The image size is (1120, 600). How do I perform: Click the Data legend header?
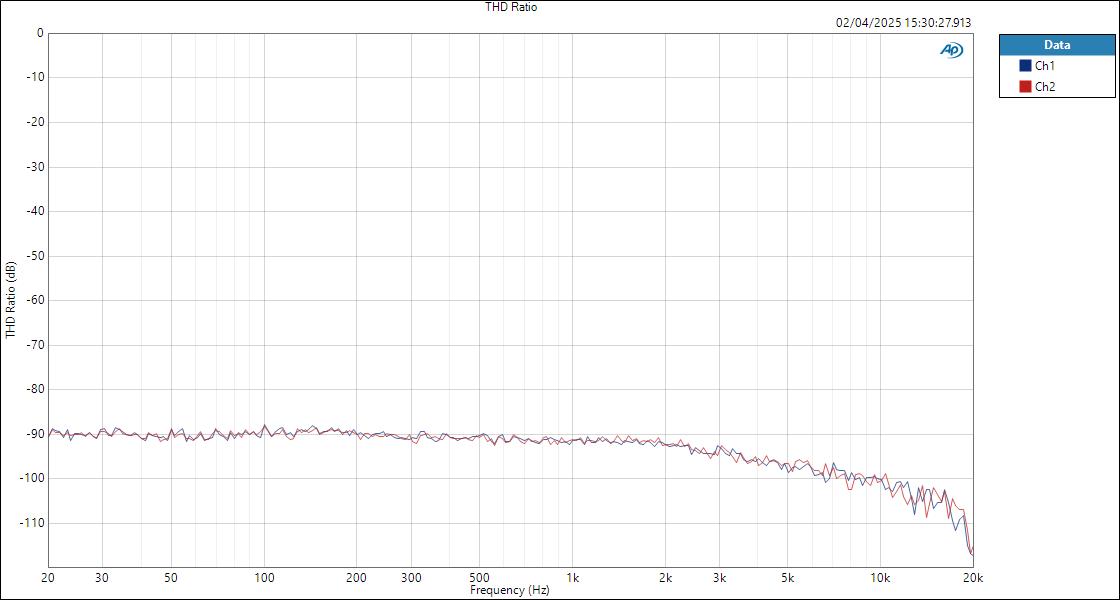pos(1055,44)
